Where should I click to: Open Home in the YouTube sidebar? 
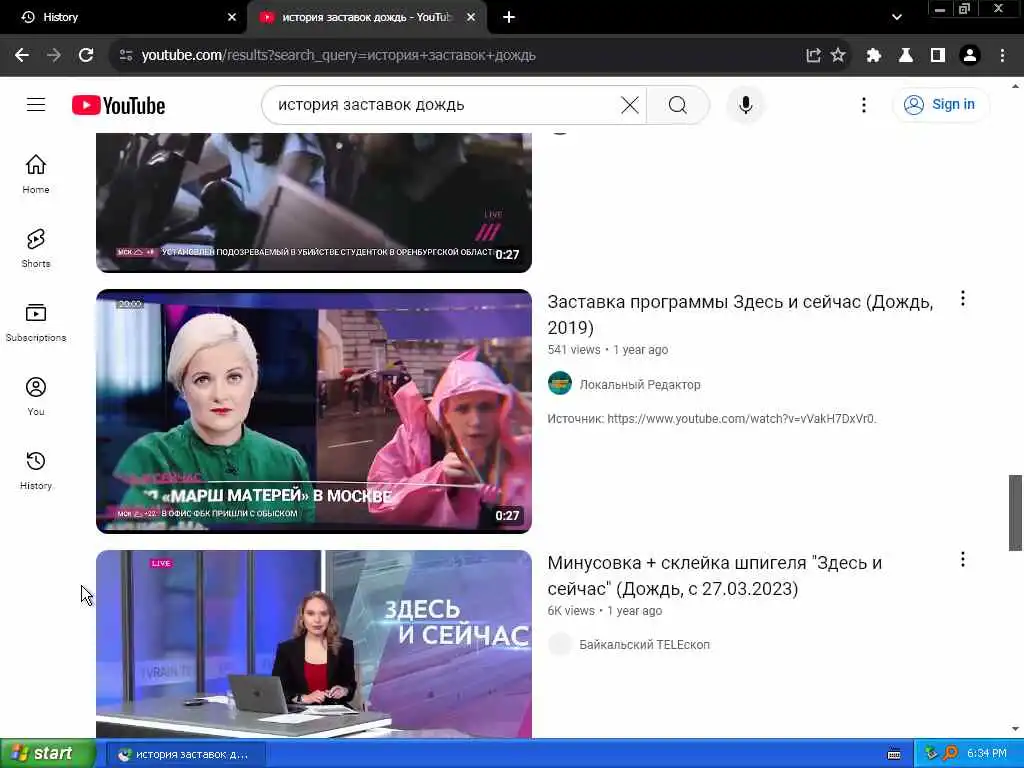36,174
